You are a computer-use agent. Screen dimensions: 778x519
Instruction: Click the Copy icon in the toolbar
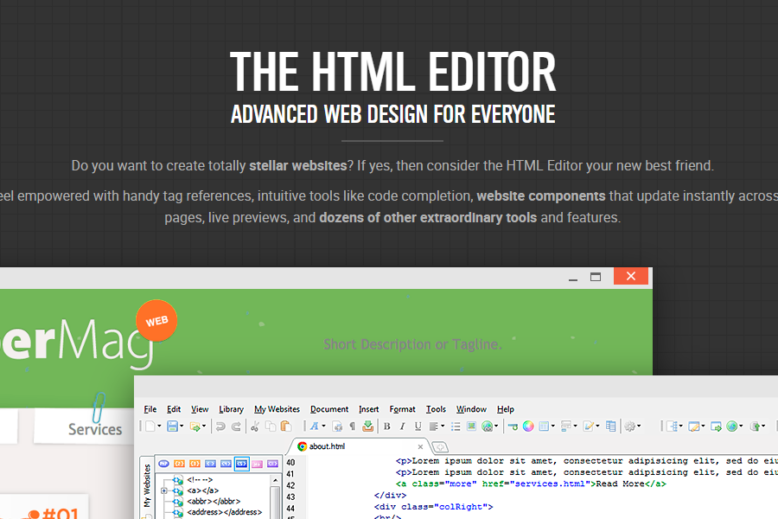[270, 426]
